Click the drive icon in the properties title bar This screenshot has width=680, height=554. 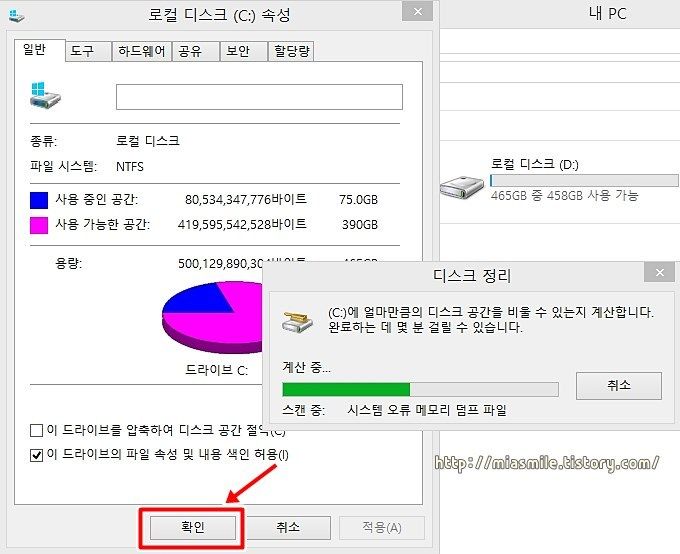(x=17, y=16)
